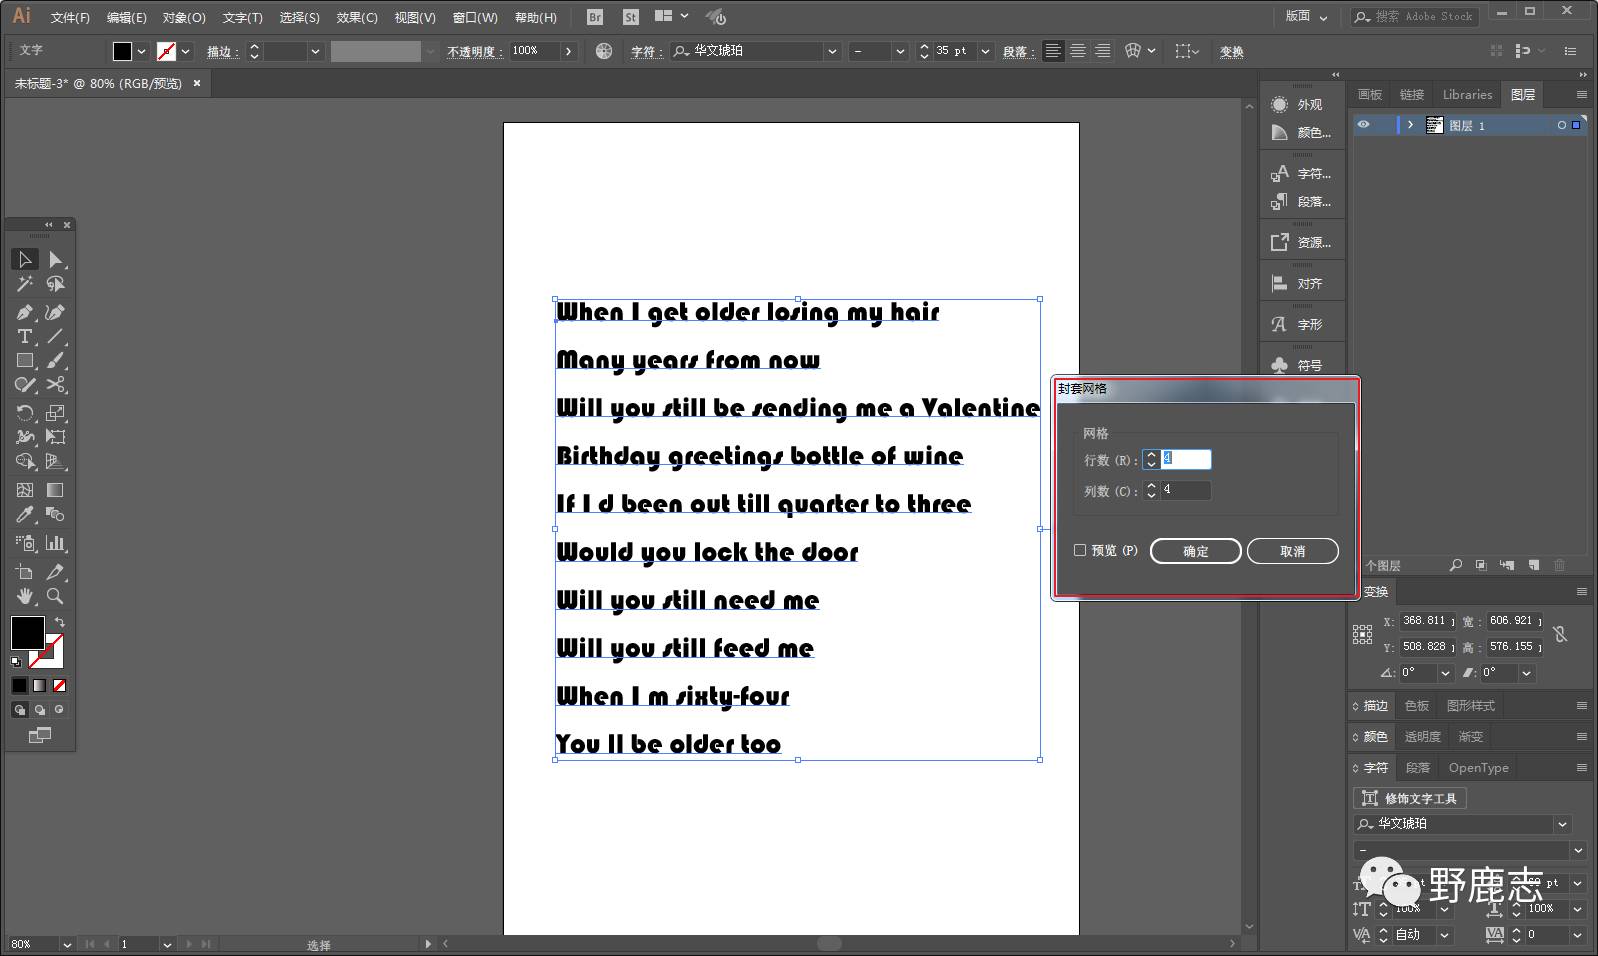Select the Pen tool

point(25,312)
